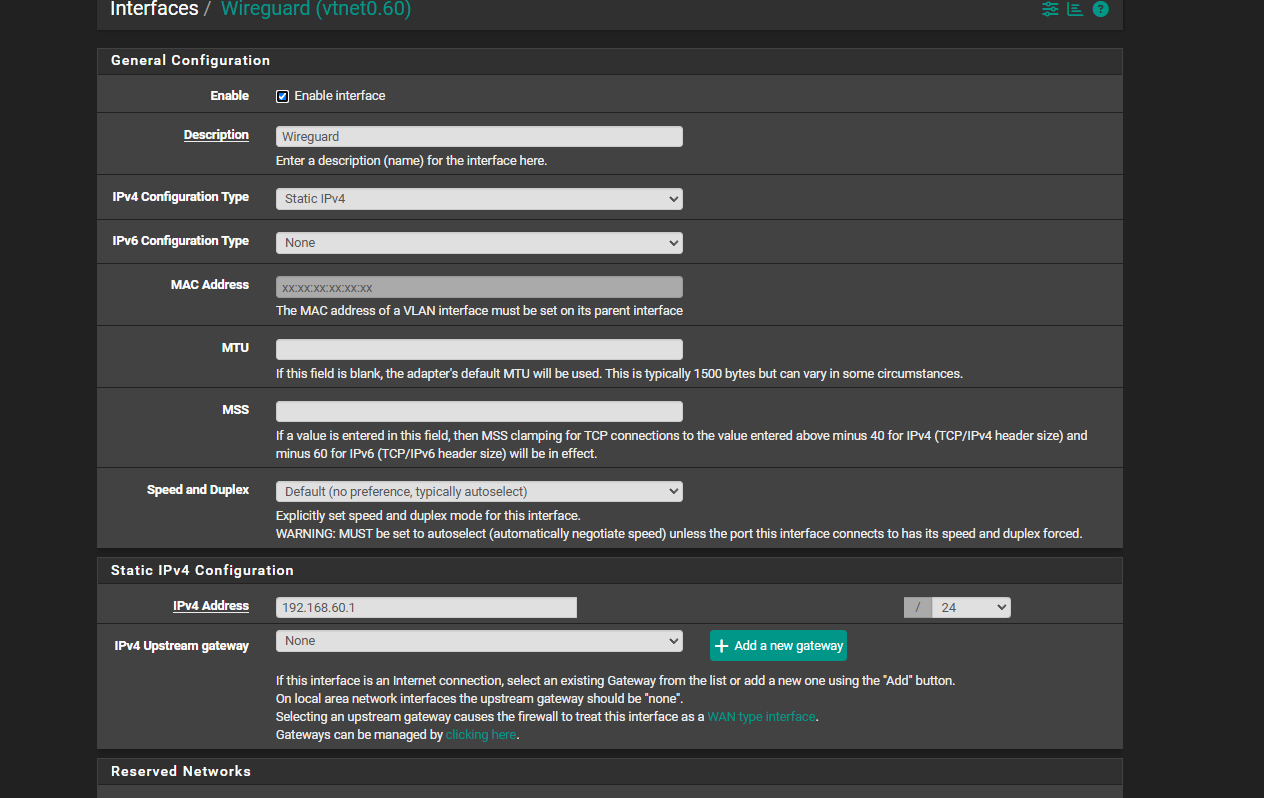
Task: Click the Add a new gateway button
Action: (x=778, y=645)
